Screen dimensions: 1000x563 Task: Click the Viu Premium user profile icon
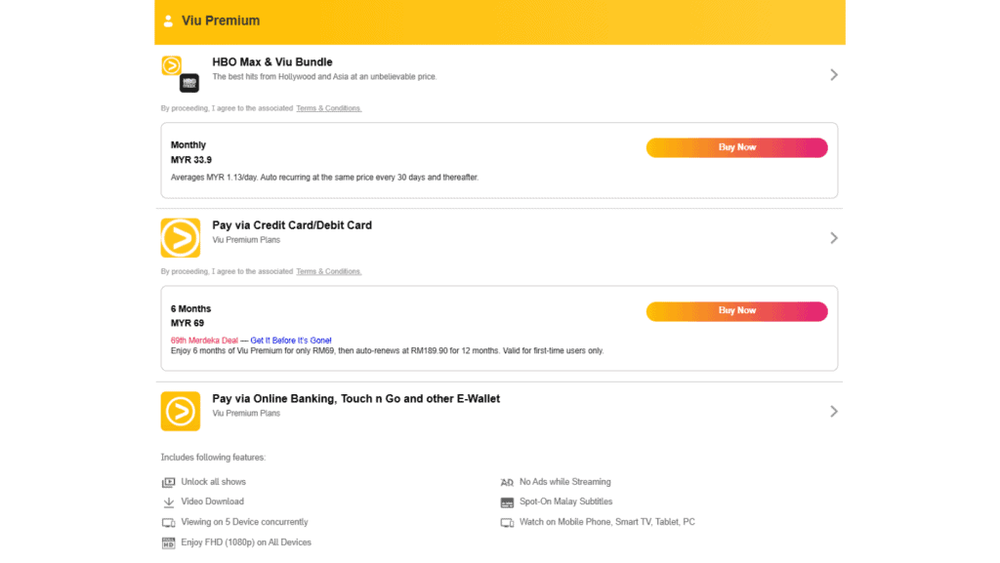pyautogui.click(x=168, y=21)
